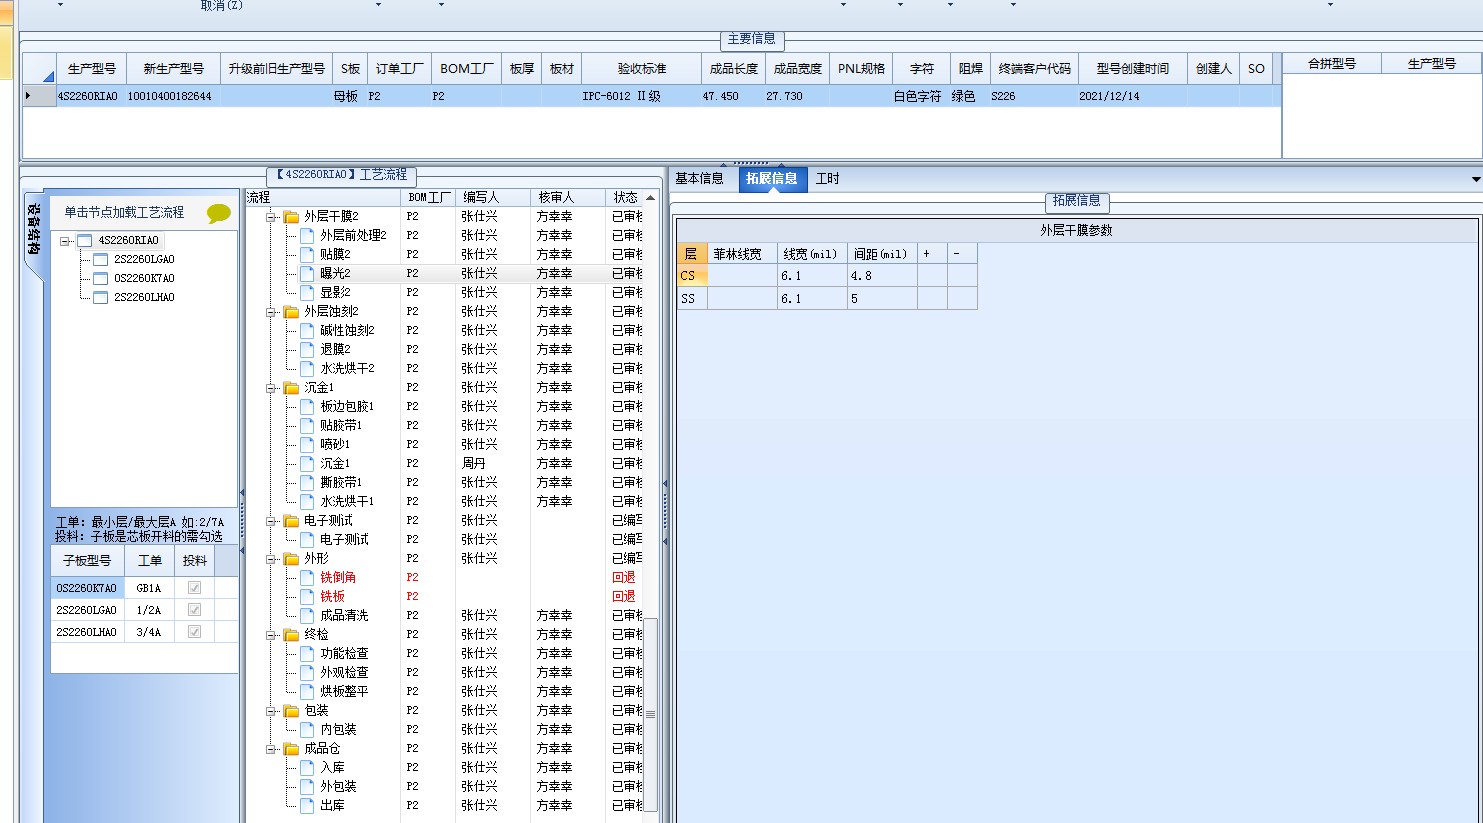Click the folder icon of 外层干膜2
This screenshot has width=1483, height=823.
(x=291, y=217)
